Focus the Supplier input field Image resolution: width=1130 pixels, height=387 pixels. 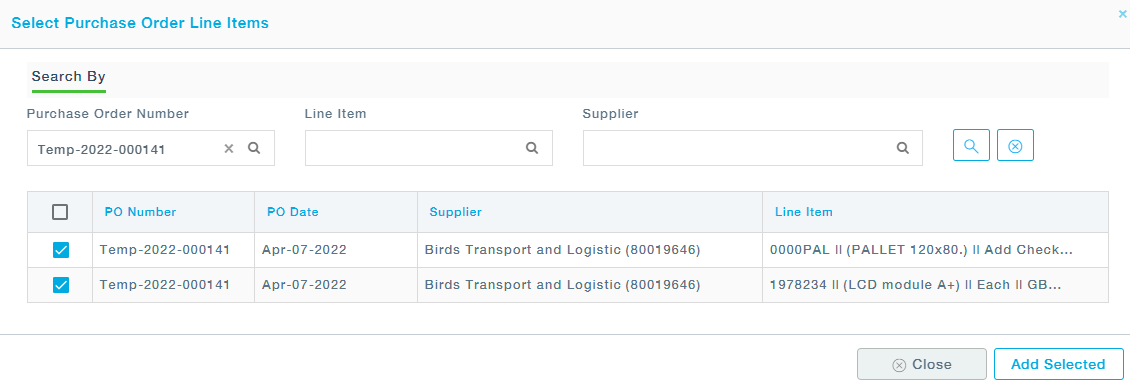[752, 148]
